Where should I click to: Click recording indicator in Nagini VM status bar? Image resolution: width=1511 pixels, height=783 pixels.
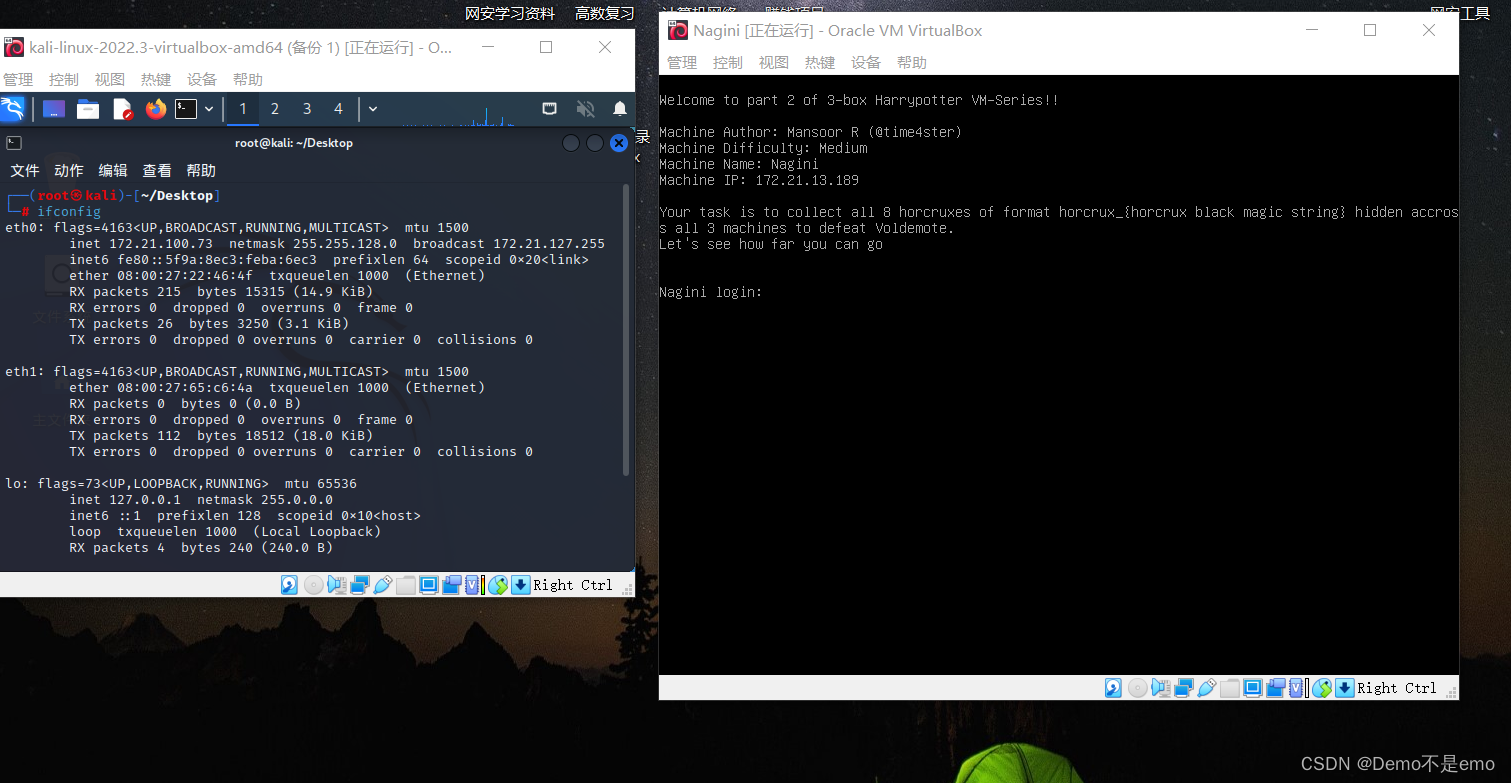pos(1276,688)
